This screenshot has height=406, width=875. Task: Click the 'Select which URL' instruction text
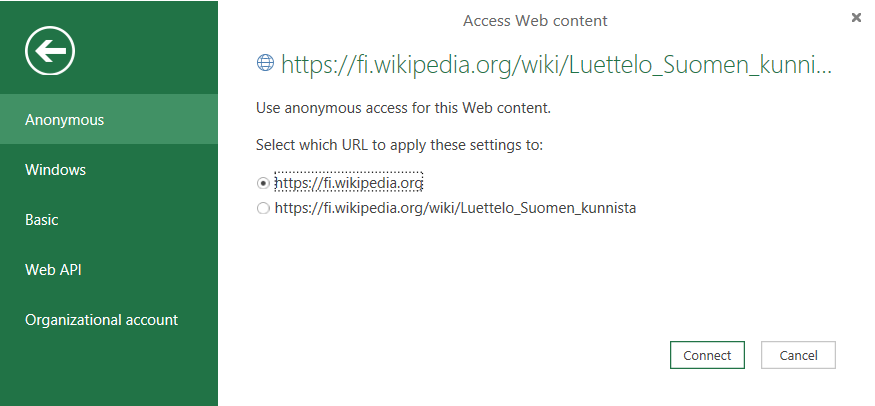[399, 145]
